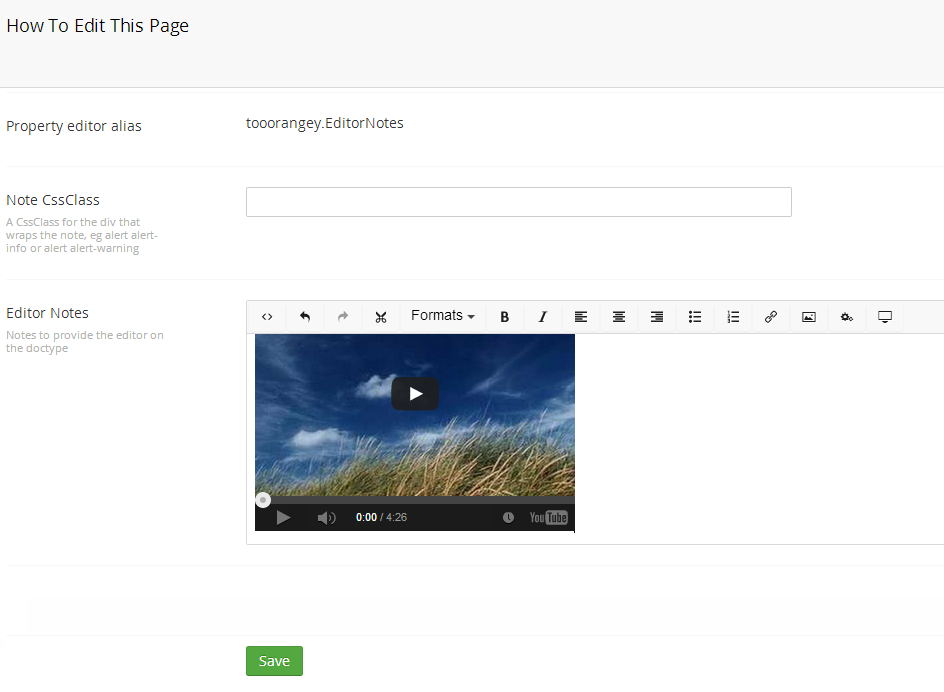Expand the Formats dropdown
The image size is (944, 692).
pyautogui.click(x=442, y=316)
